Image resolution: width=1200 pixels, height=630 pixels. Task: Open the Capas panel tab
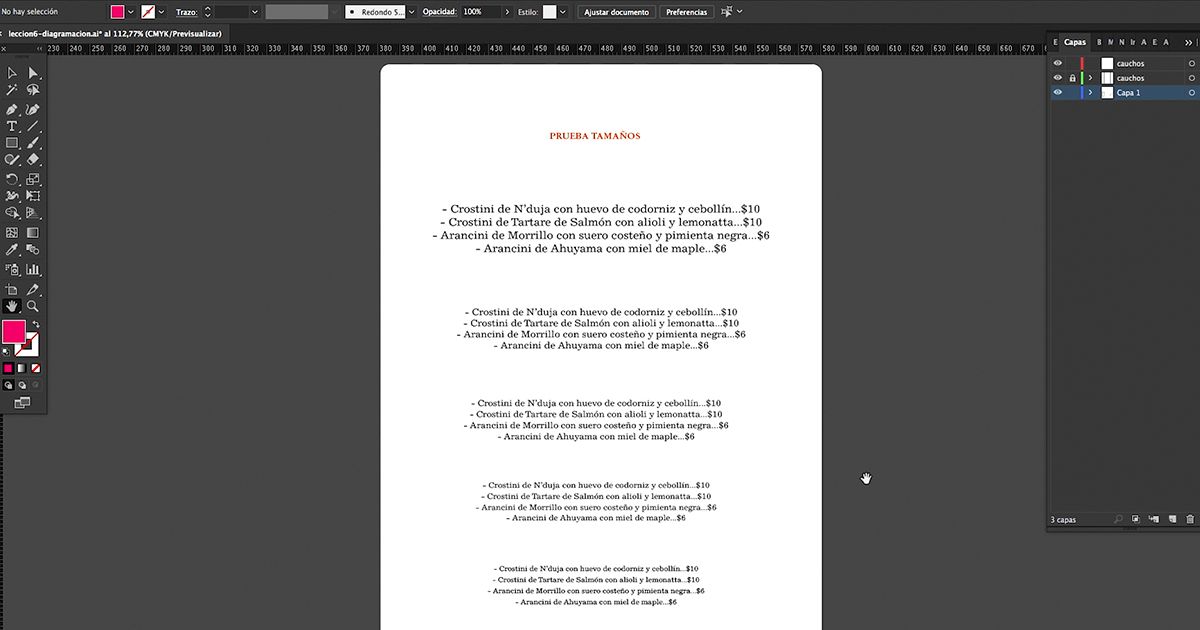coord(1075,42)
